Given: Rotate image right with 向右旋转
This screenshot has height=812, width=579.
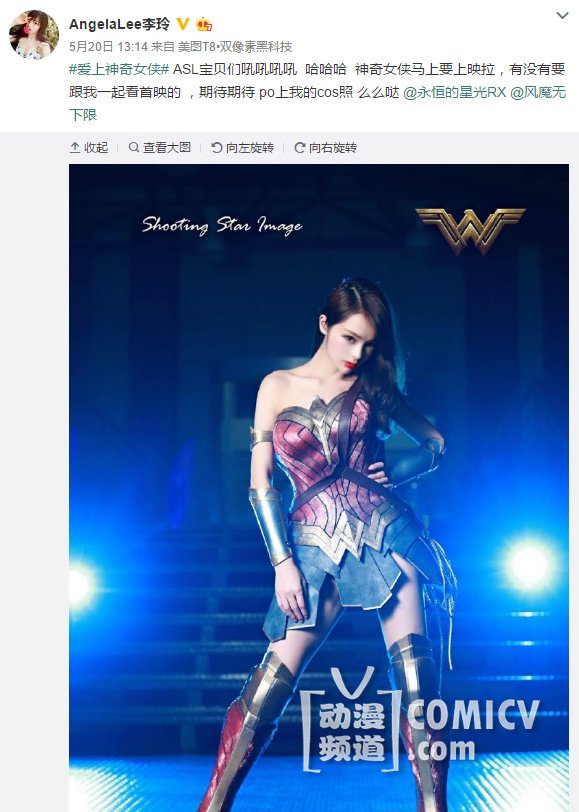Looking at the screenshot, I should (325, 148).
